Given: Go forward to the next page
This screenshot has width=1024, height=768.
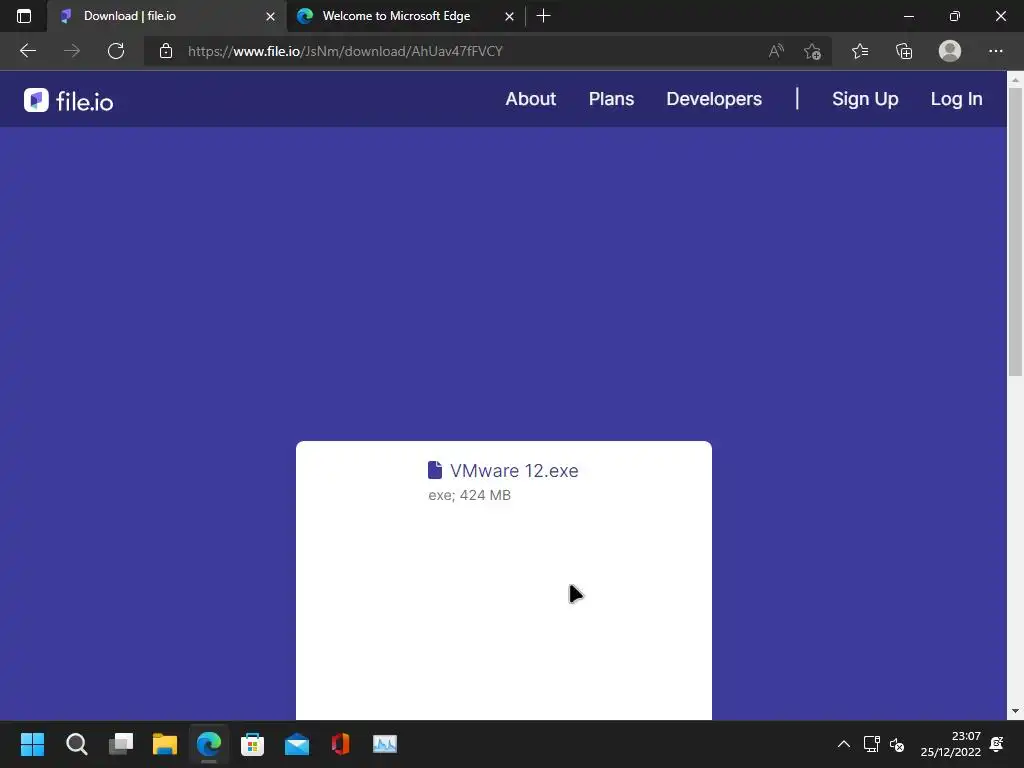Looking at the screenshot, I should click(72, 51).
